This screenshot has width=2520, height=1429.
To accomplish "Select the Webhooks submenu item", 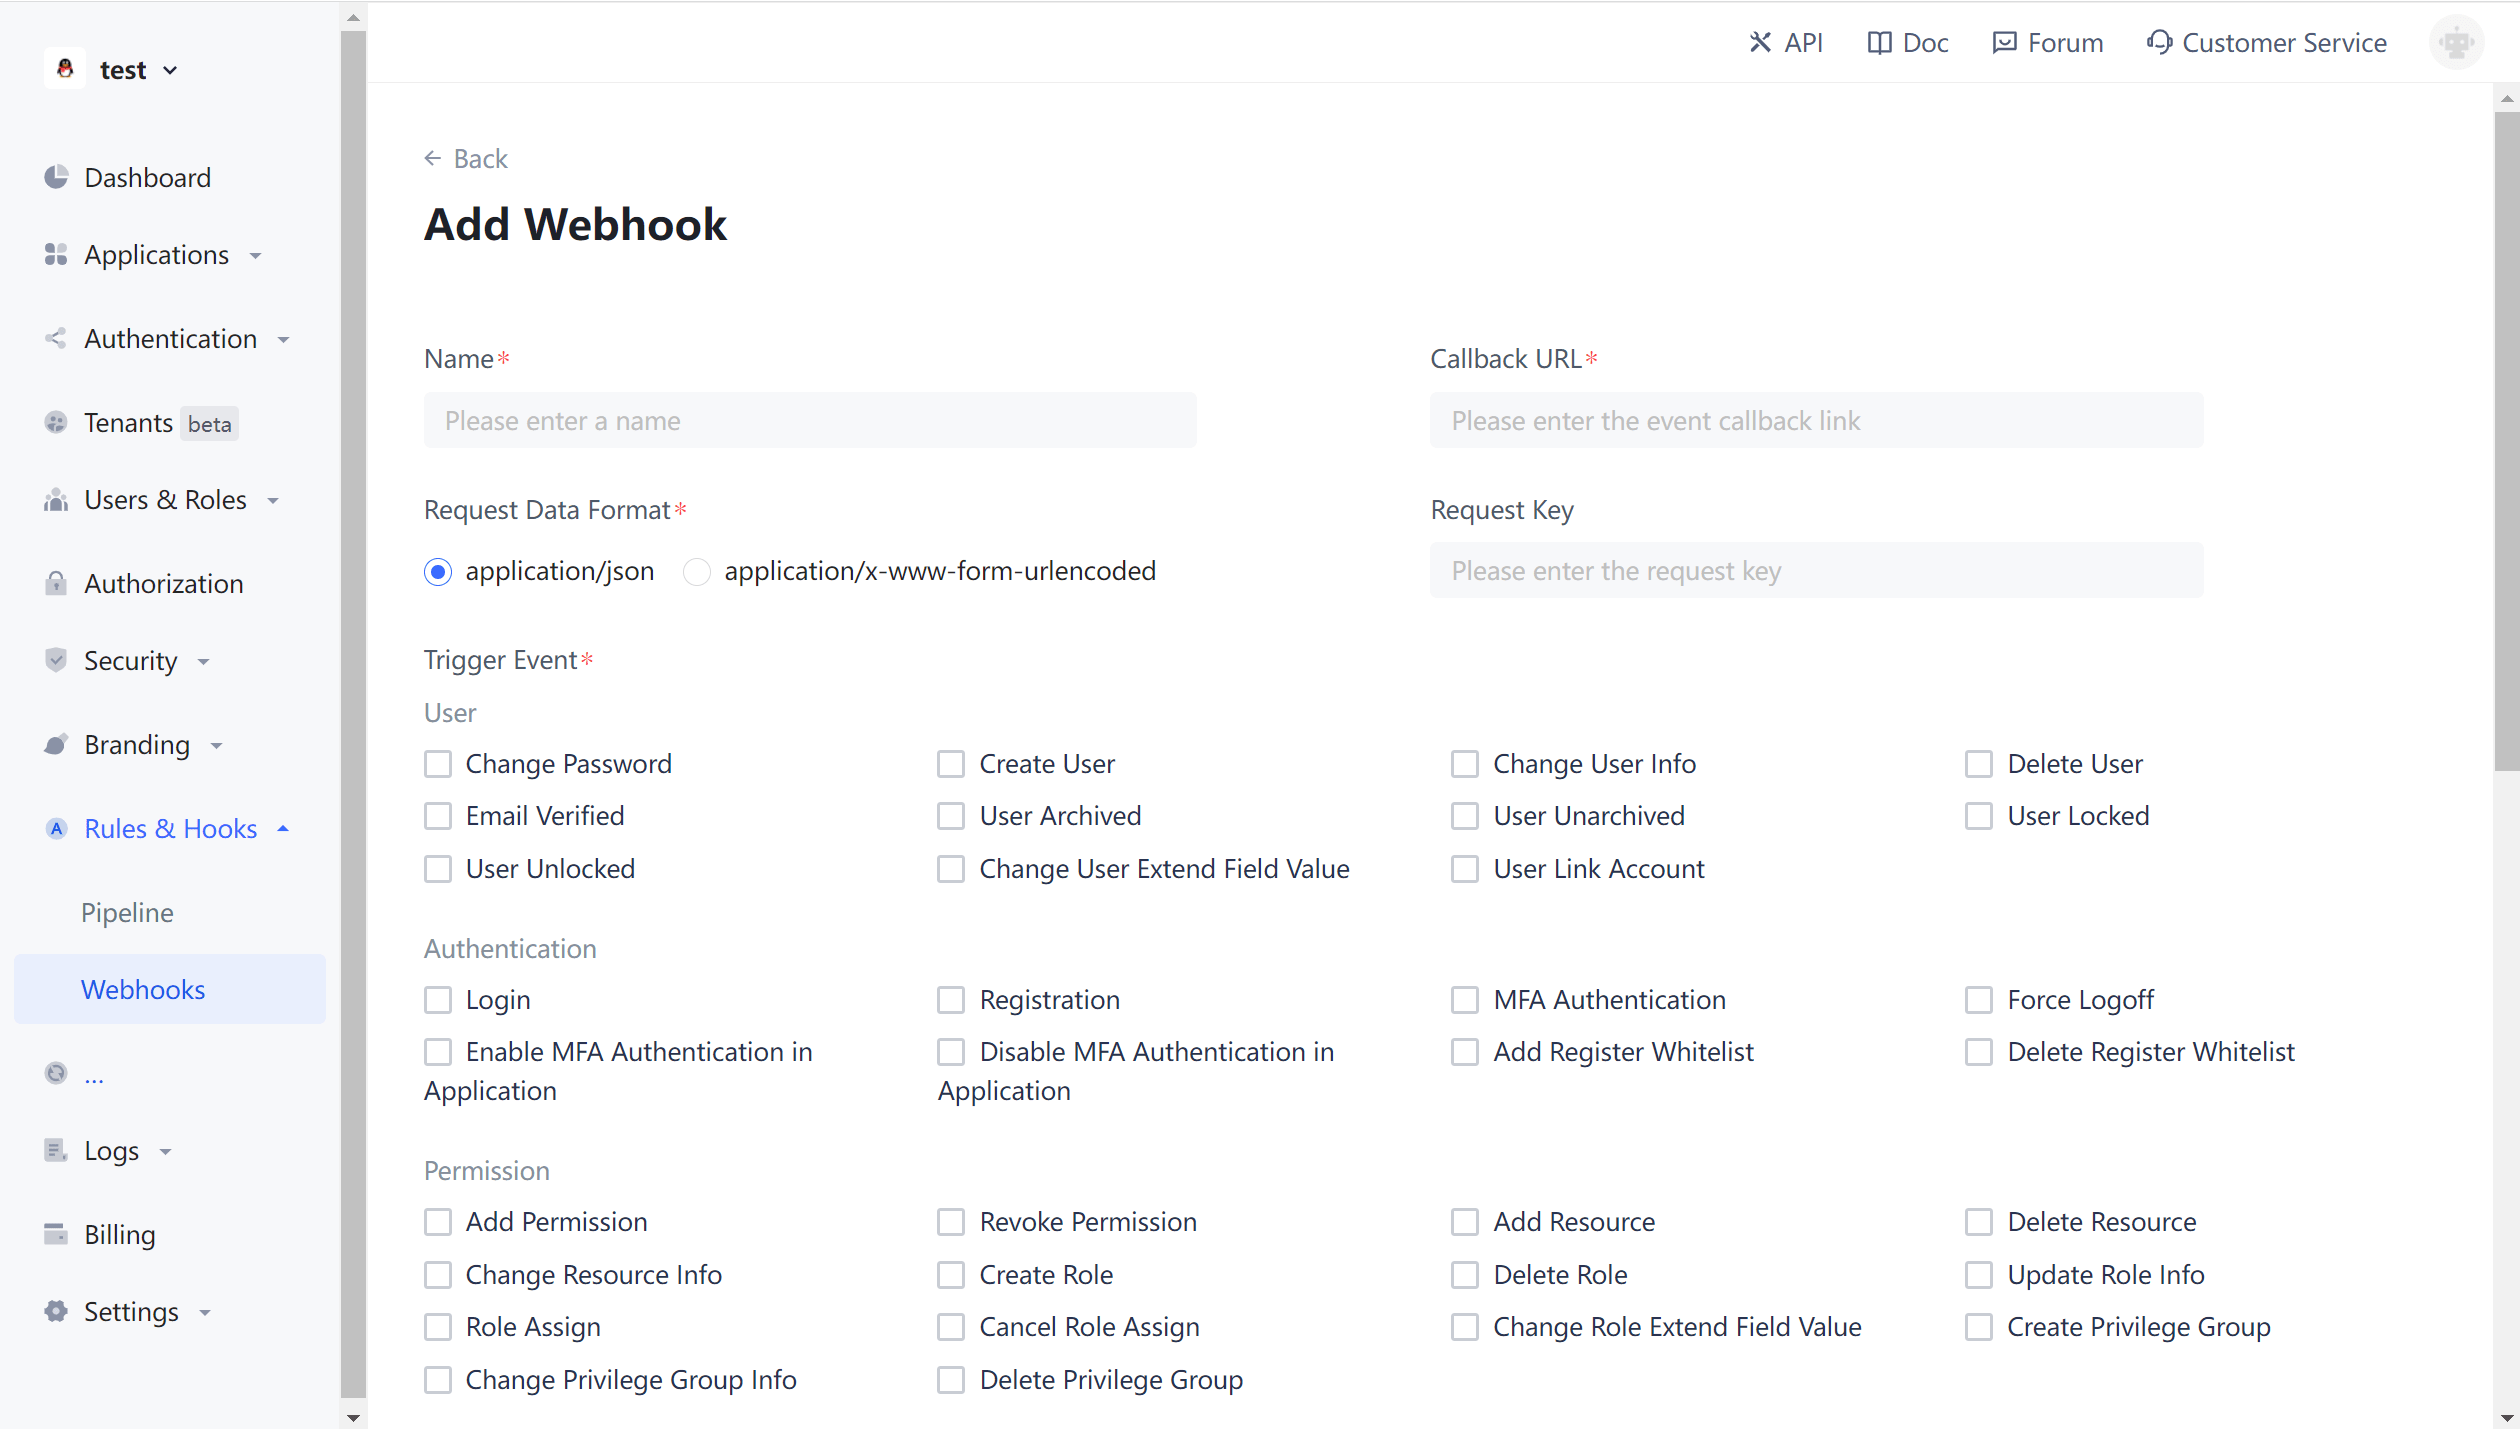I will pyautogui.click(x=143, y=989).
